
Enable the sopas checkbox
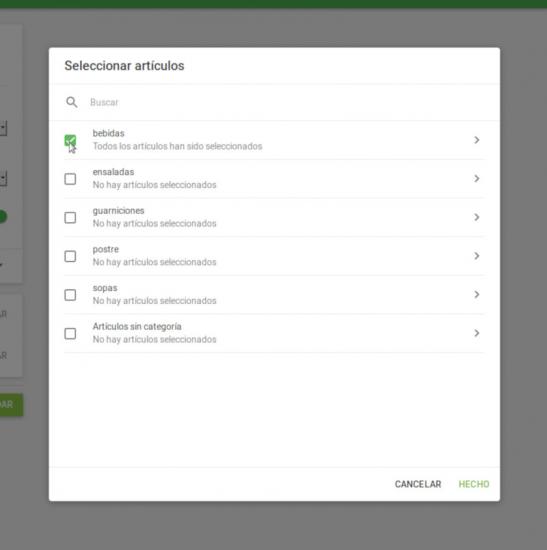[70, 295]
